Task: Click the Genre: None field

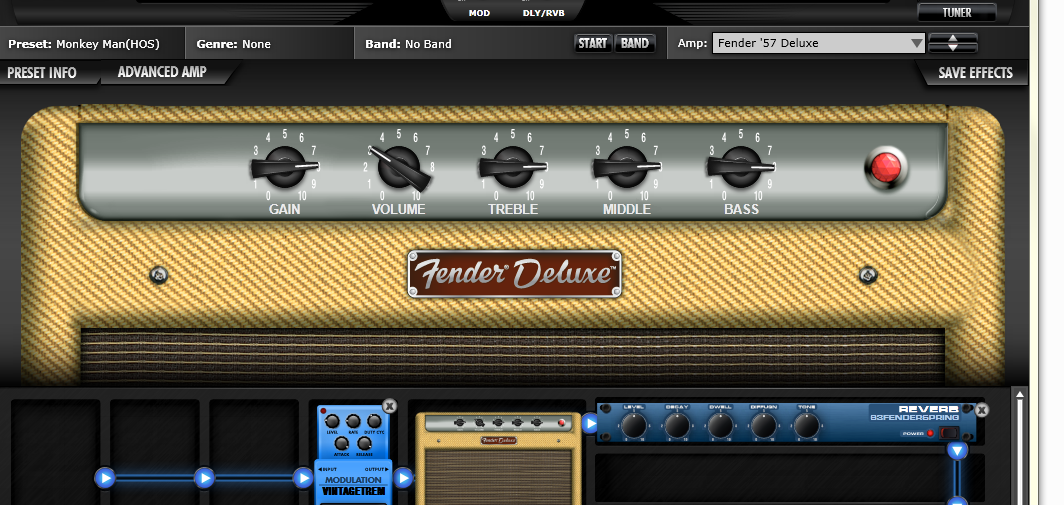Action: (233, 44)
